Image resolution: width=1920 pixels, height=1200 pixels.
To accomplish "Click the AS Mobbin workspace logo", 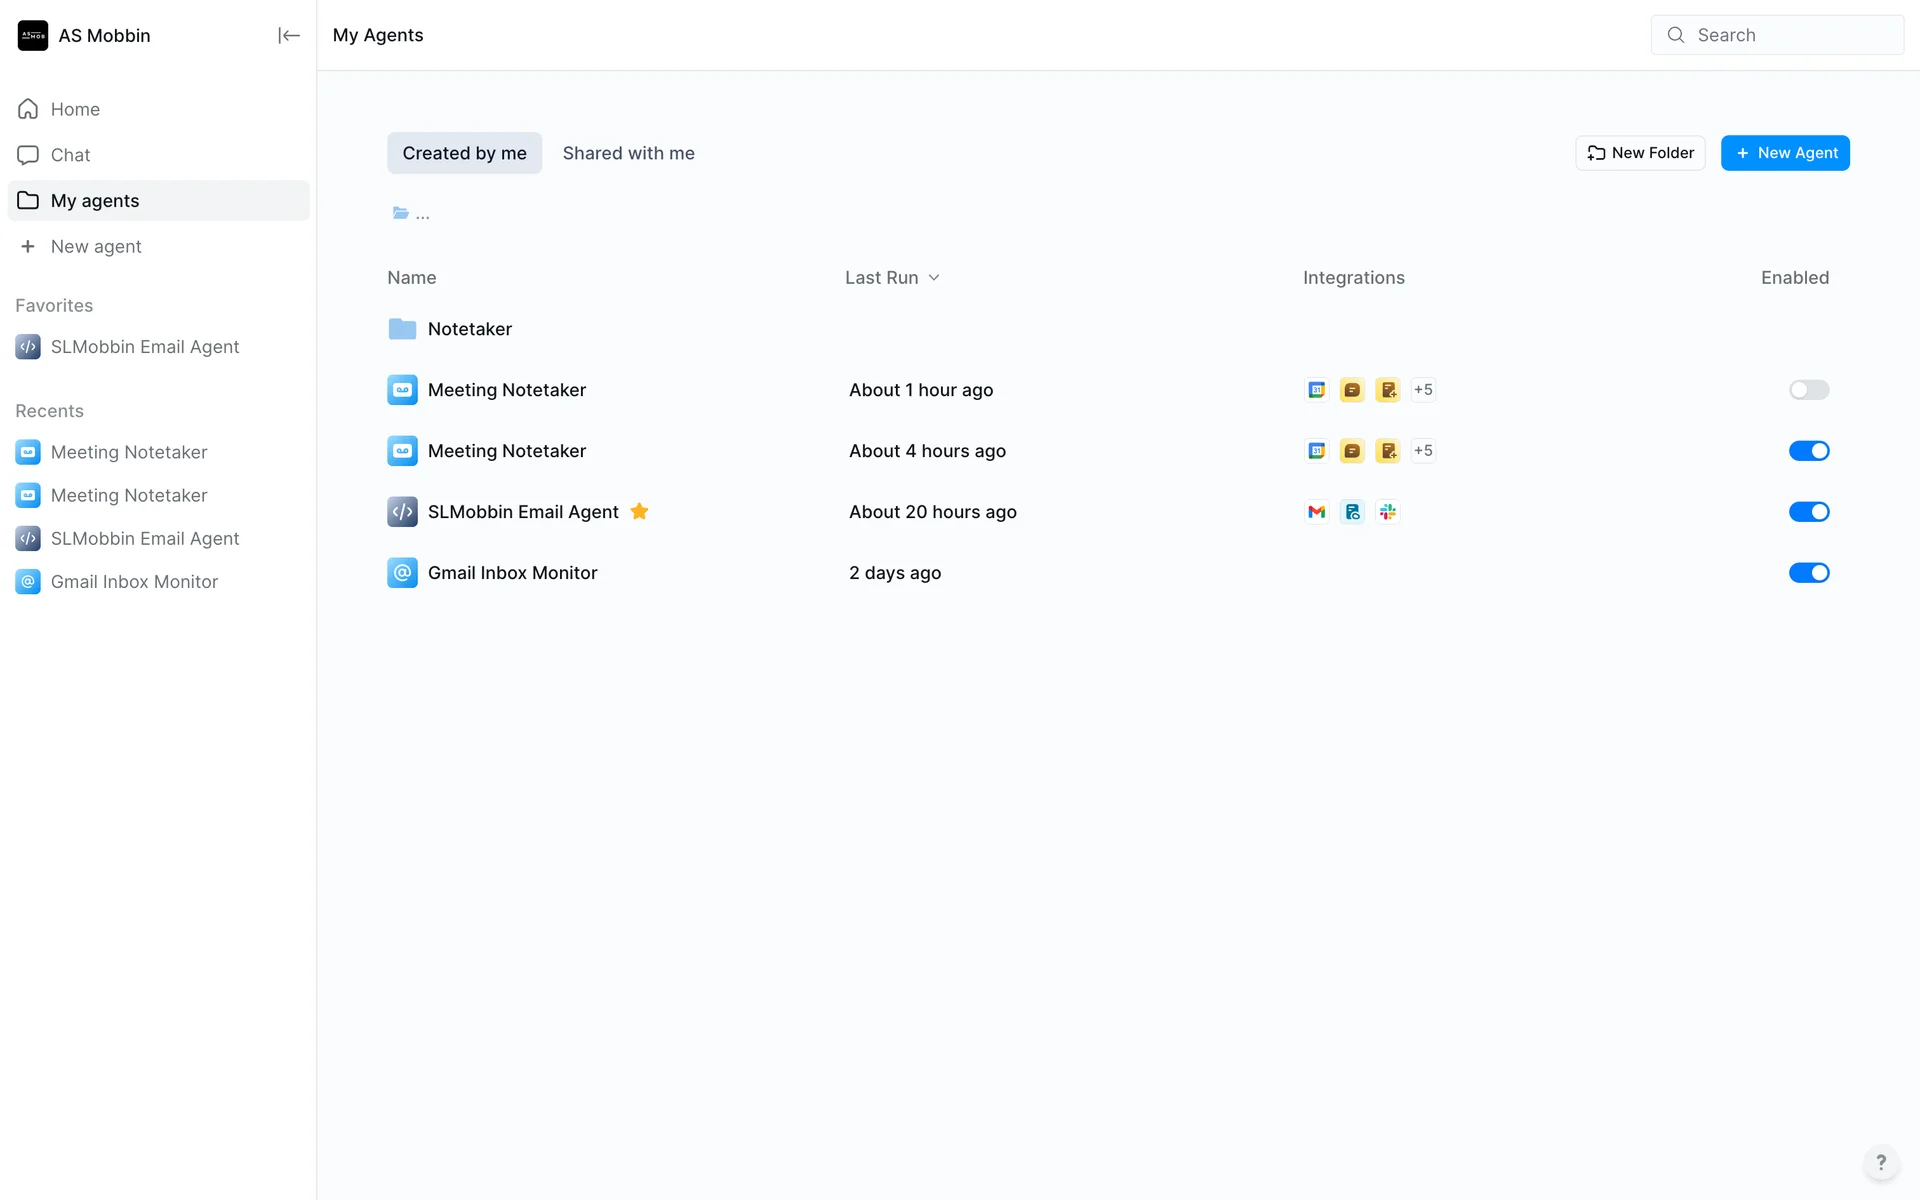I will click(33, 35).
